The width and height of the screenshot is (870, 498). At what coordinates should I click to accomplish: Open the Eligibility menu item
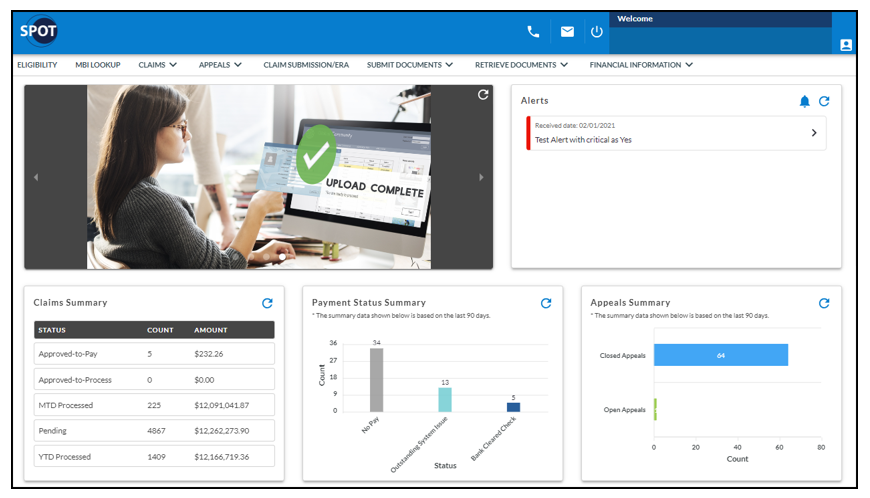(37, 65)
